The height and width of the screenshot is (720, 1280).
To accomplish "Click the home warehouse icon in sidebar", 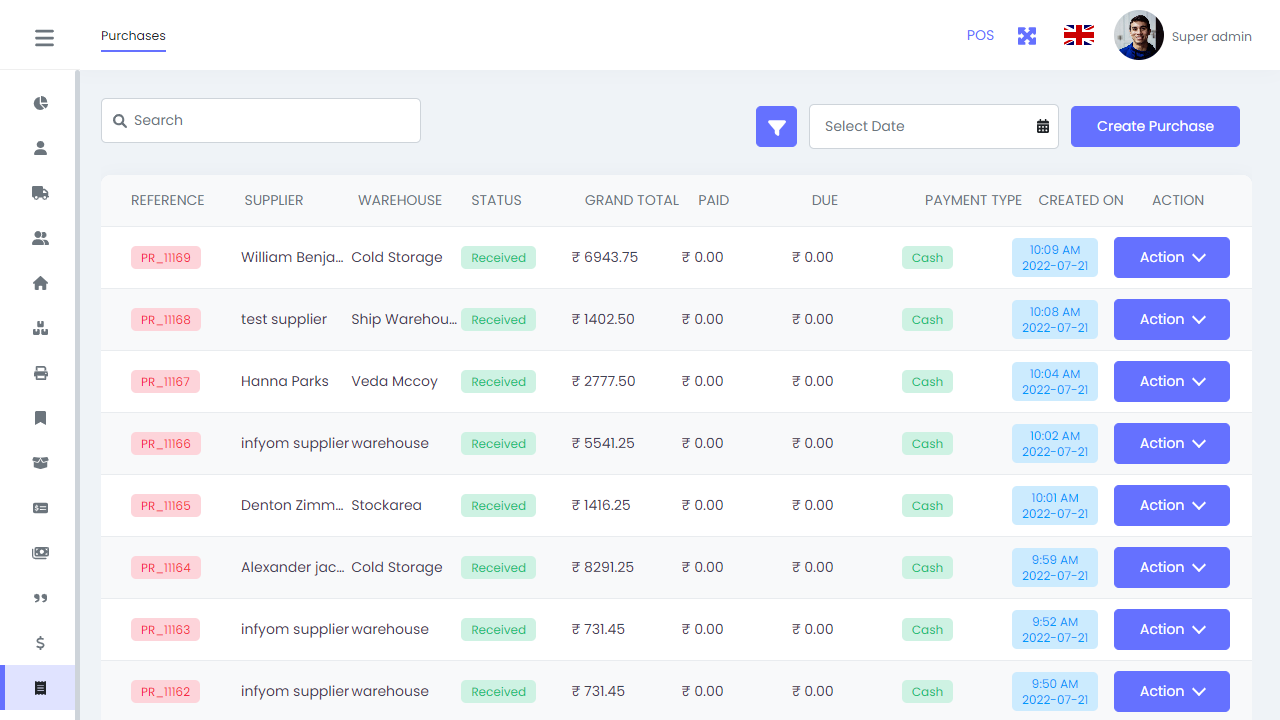I will point(40,283).
